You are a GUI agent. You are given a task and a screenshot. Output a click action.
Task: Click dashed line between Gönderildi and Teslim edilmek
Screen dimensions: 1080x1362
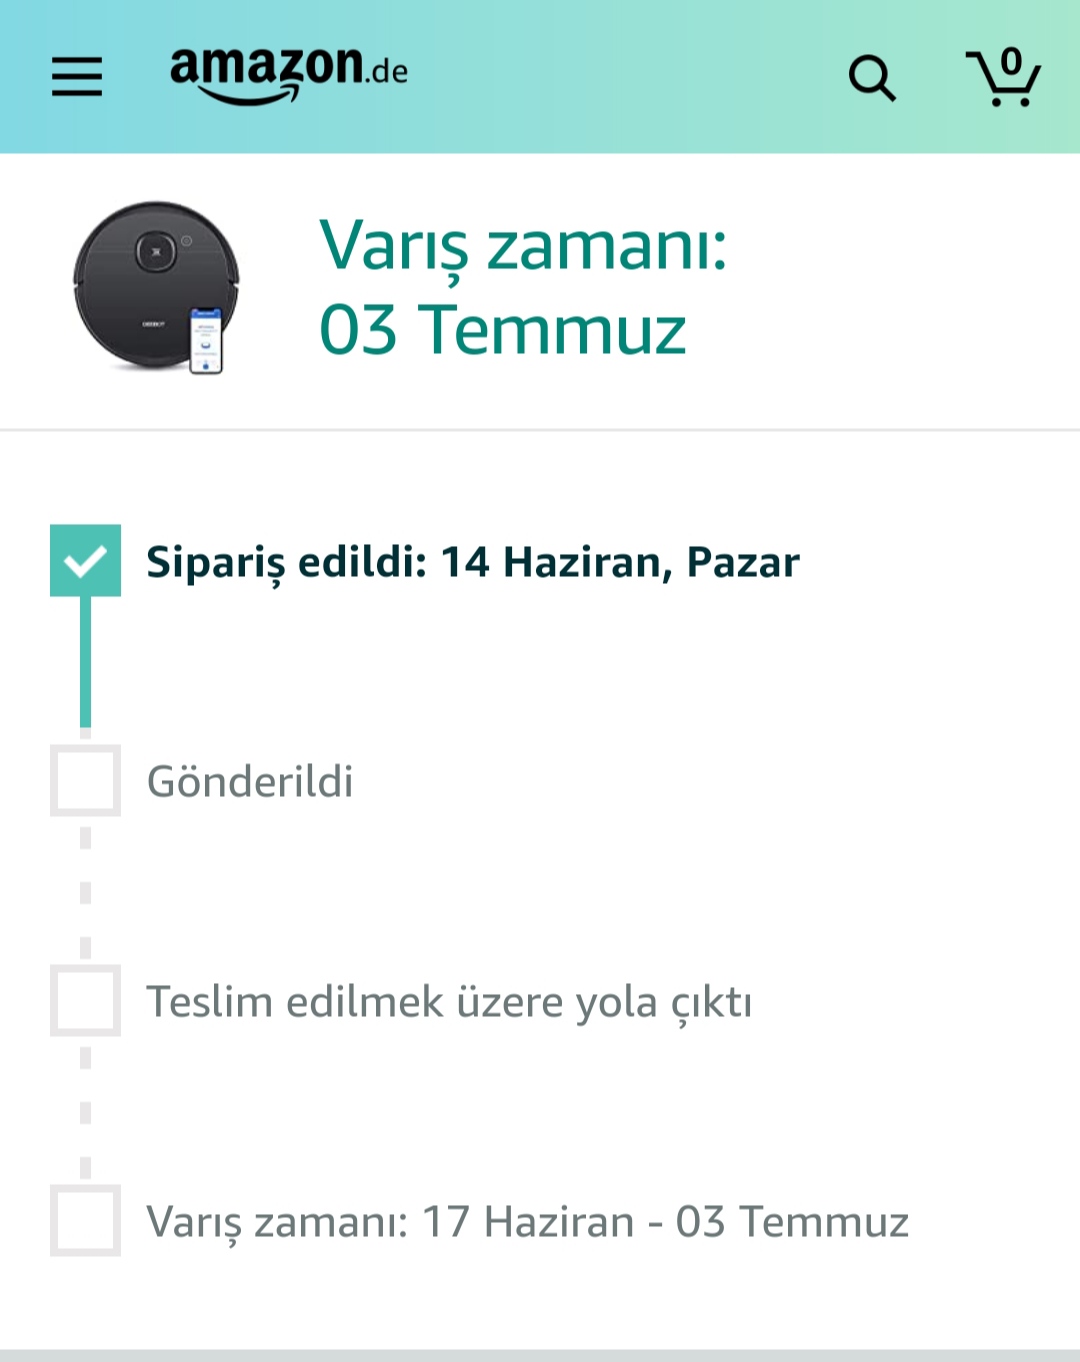(86, 892)
